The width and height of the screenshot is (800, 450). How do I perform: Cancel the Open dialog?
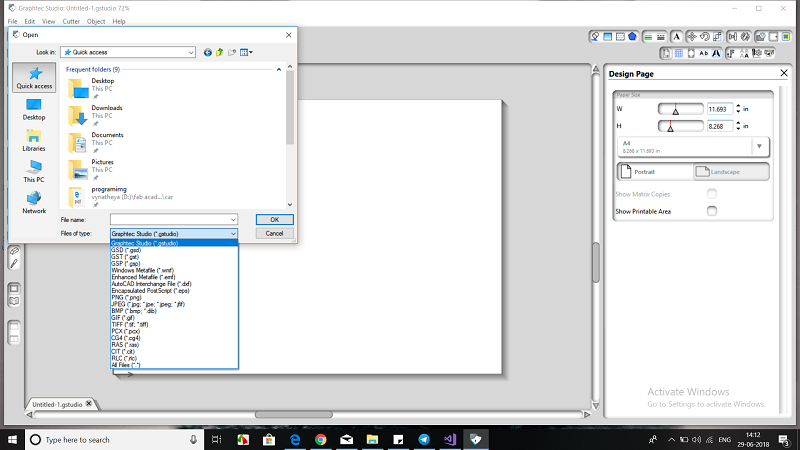[274, 233]
